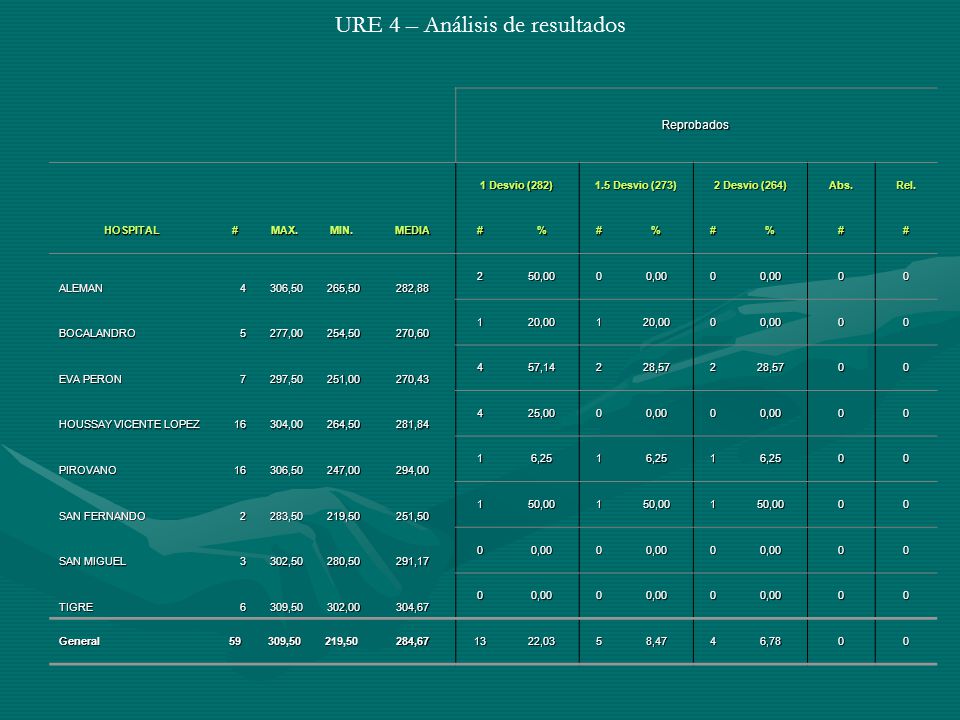Click EVA PERON's media value 270,43
This screenshot has height=720, width=960.
(x=412, y=380)
